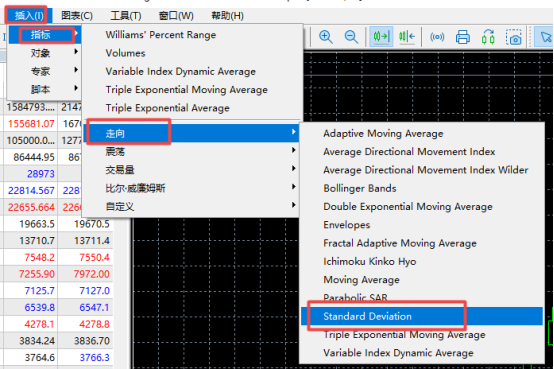Click the signals broadcast icon
This screenshot has width=554, height=369.
point(437,37)
